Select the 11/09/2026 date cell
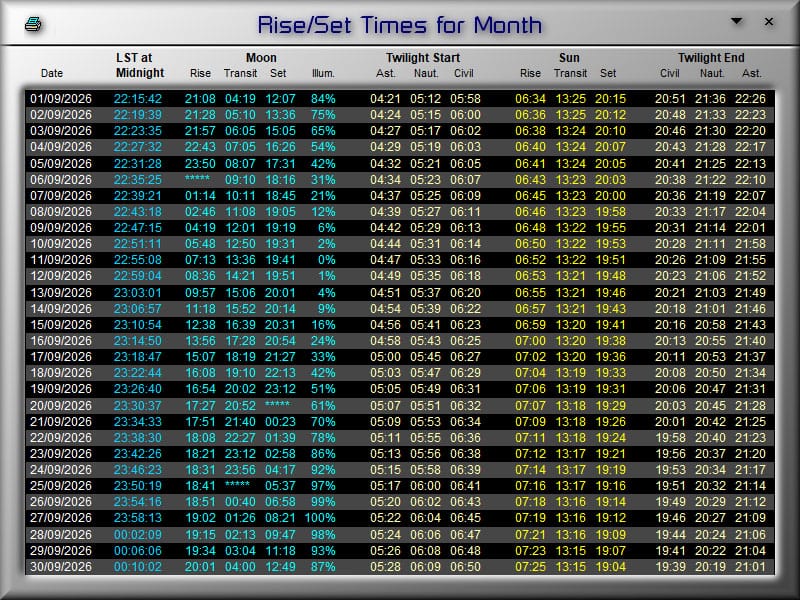This screenshot has height=600, width=800. [61, 260]
